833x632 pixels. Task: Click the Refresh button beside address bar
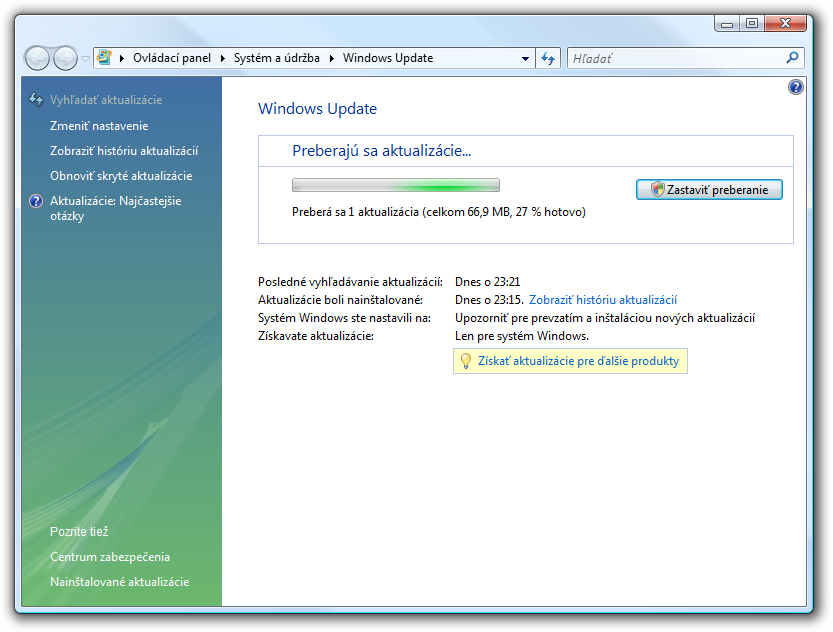[548, 58]
